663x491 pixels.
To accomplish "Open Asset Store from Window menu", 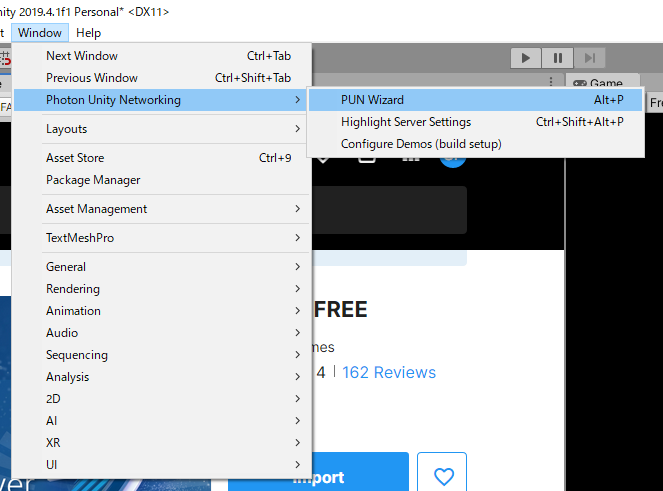I will tap(162, 158).
